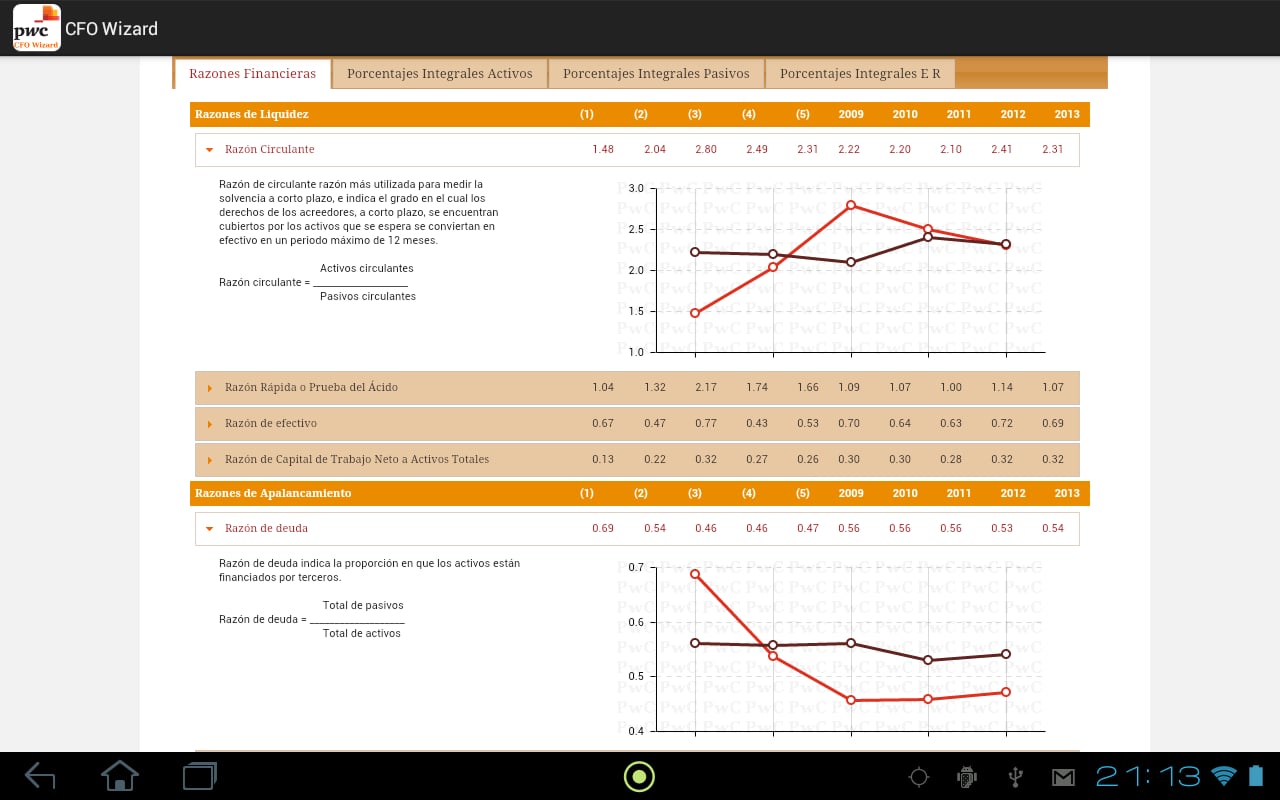This screenshot has height=800, width=1280.
Task: Click the 2012 column header in Apalancamiento
Action: point(1013,493)
